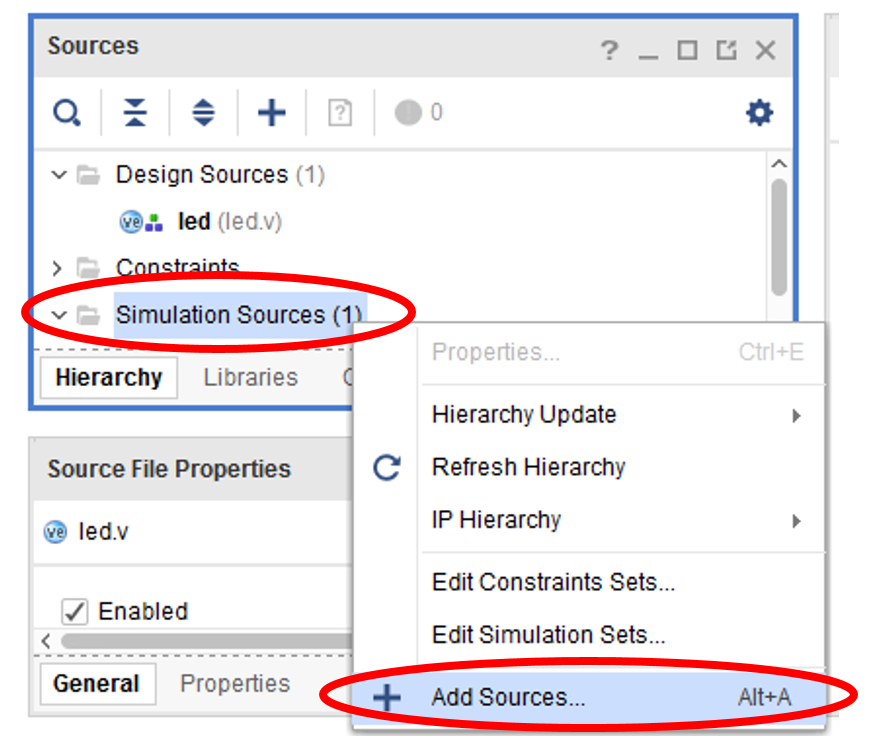The width and height of the screenshot is (881, 741).
Task: Collapse the Design Sources folder
Action: coord(59,176)
